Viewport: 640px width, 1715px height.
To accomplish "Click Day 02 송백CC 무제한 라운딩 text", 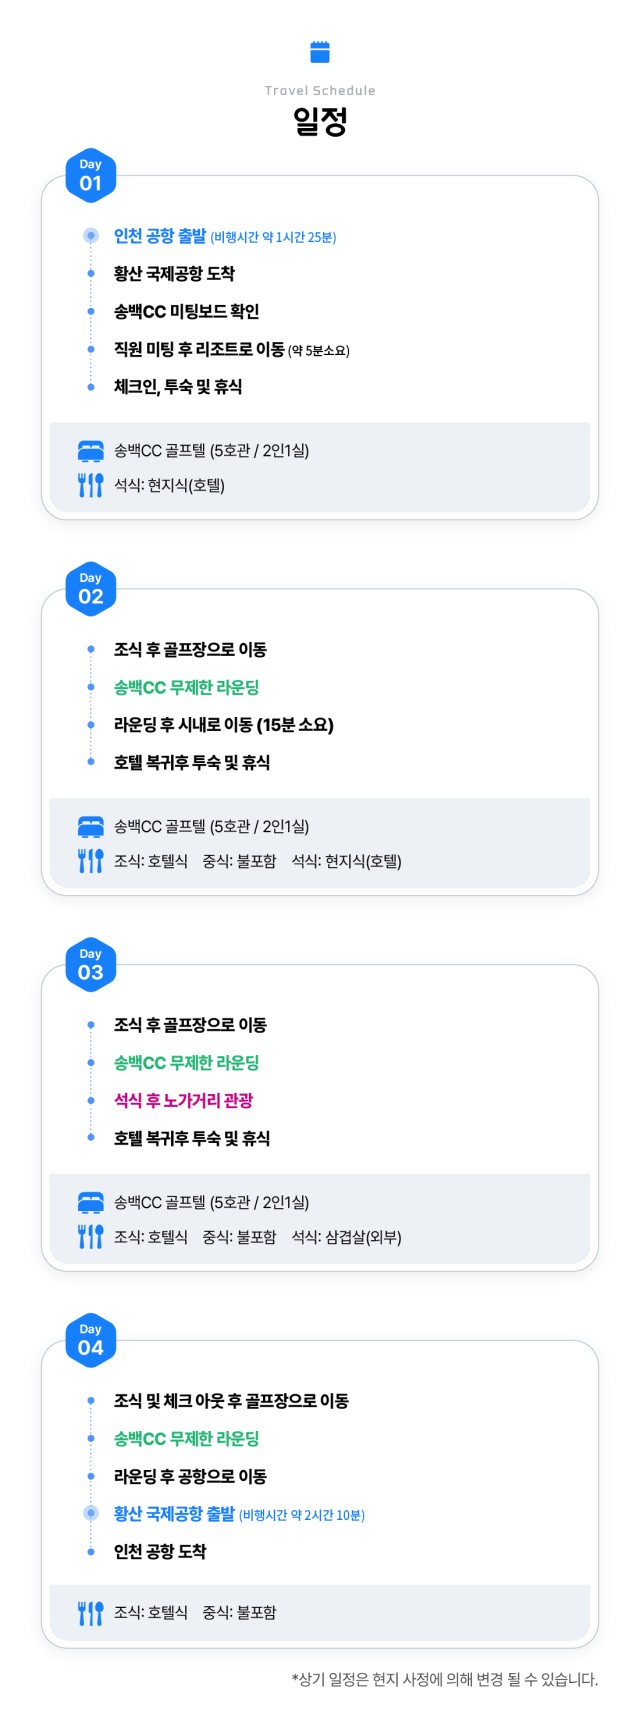I will pos(187,687).
